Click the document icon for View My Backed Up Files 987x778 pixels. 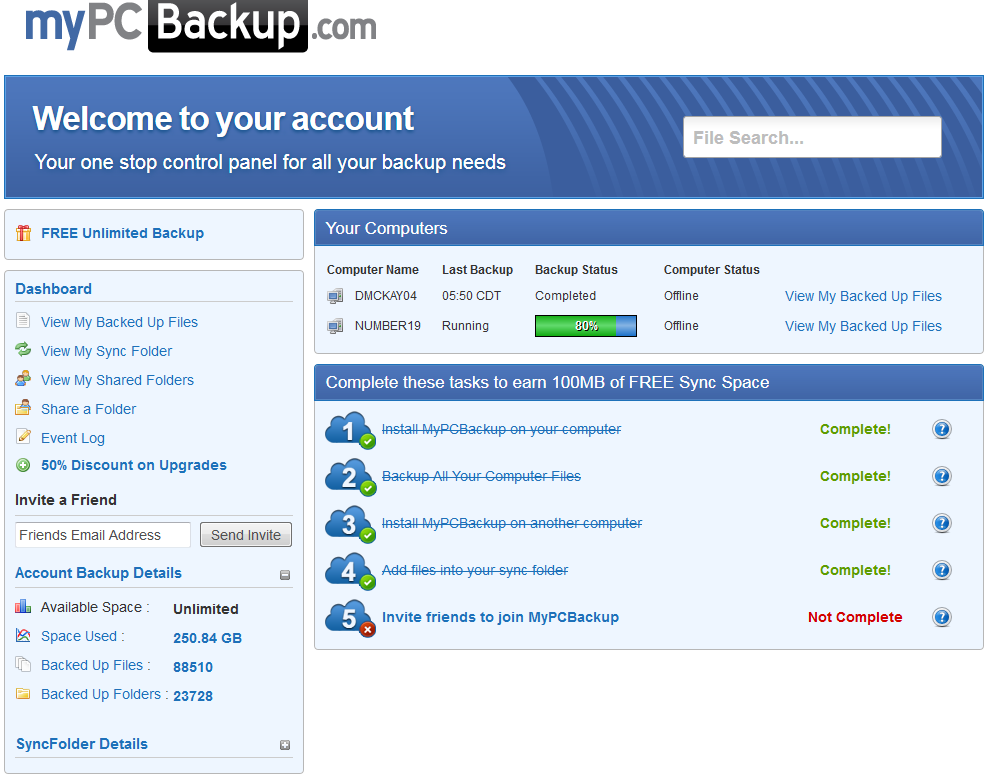tap(23, 321)
